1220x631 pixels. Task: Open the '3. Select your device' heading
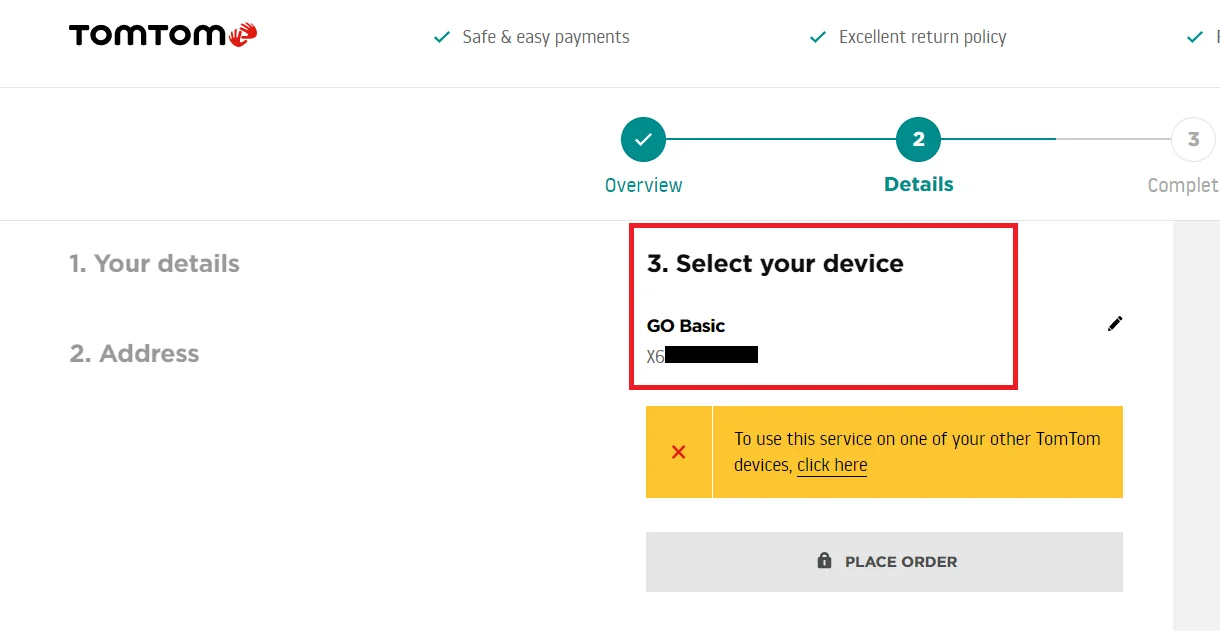coord(775,264)
